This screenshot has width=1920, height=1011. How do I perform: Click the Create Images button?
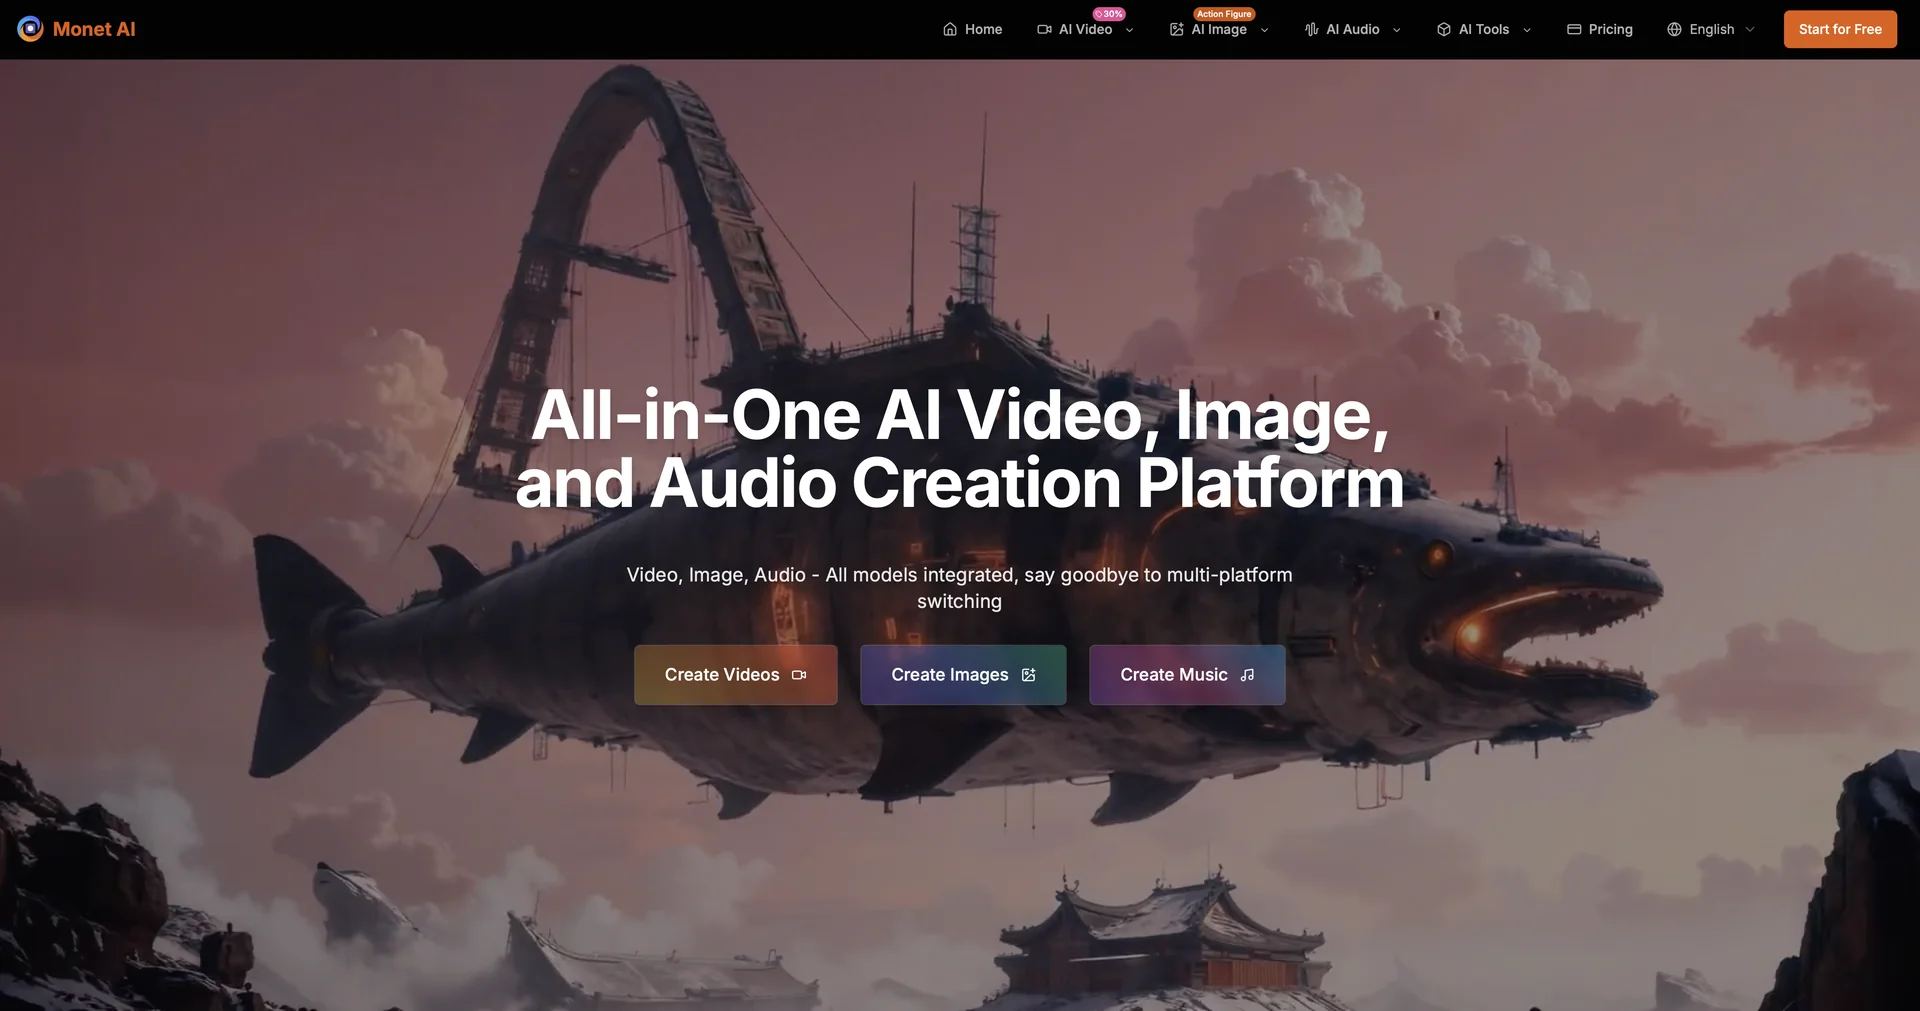(x=963, y=675)
